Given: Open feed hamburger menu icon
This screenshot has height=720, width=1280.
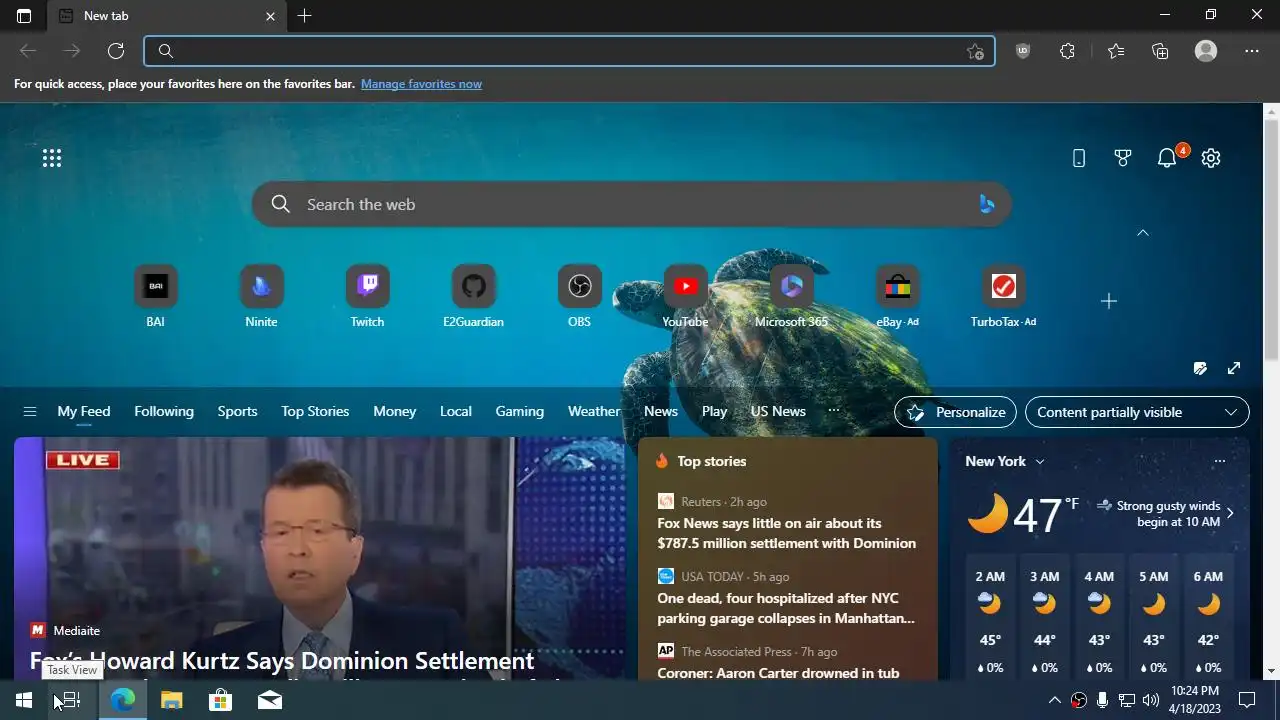Looking at the screenshot, I should pyautogui.click(x=30, y=412).
